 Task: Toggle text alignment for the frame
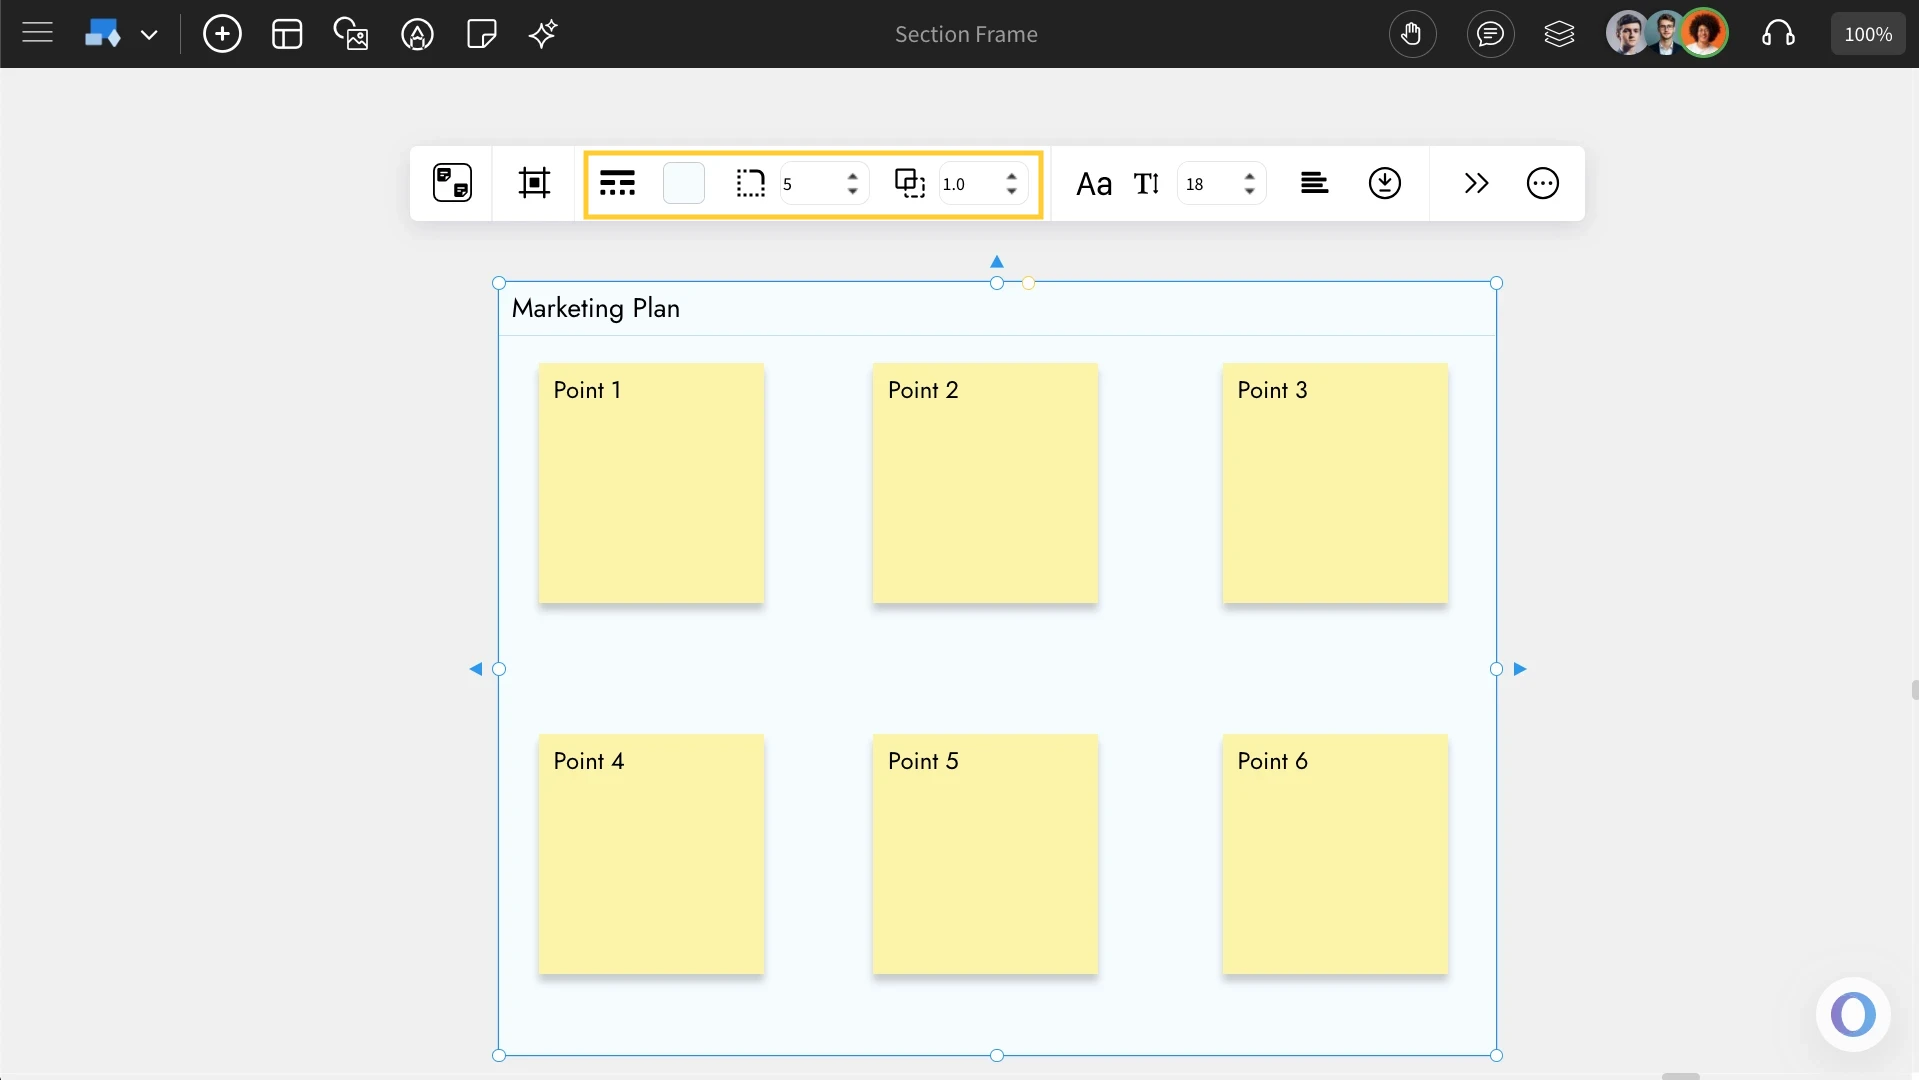[x=1315, y=183]
